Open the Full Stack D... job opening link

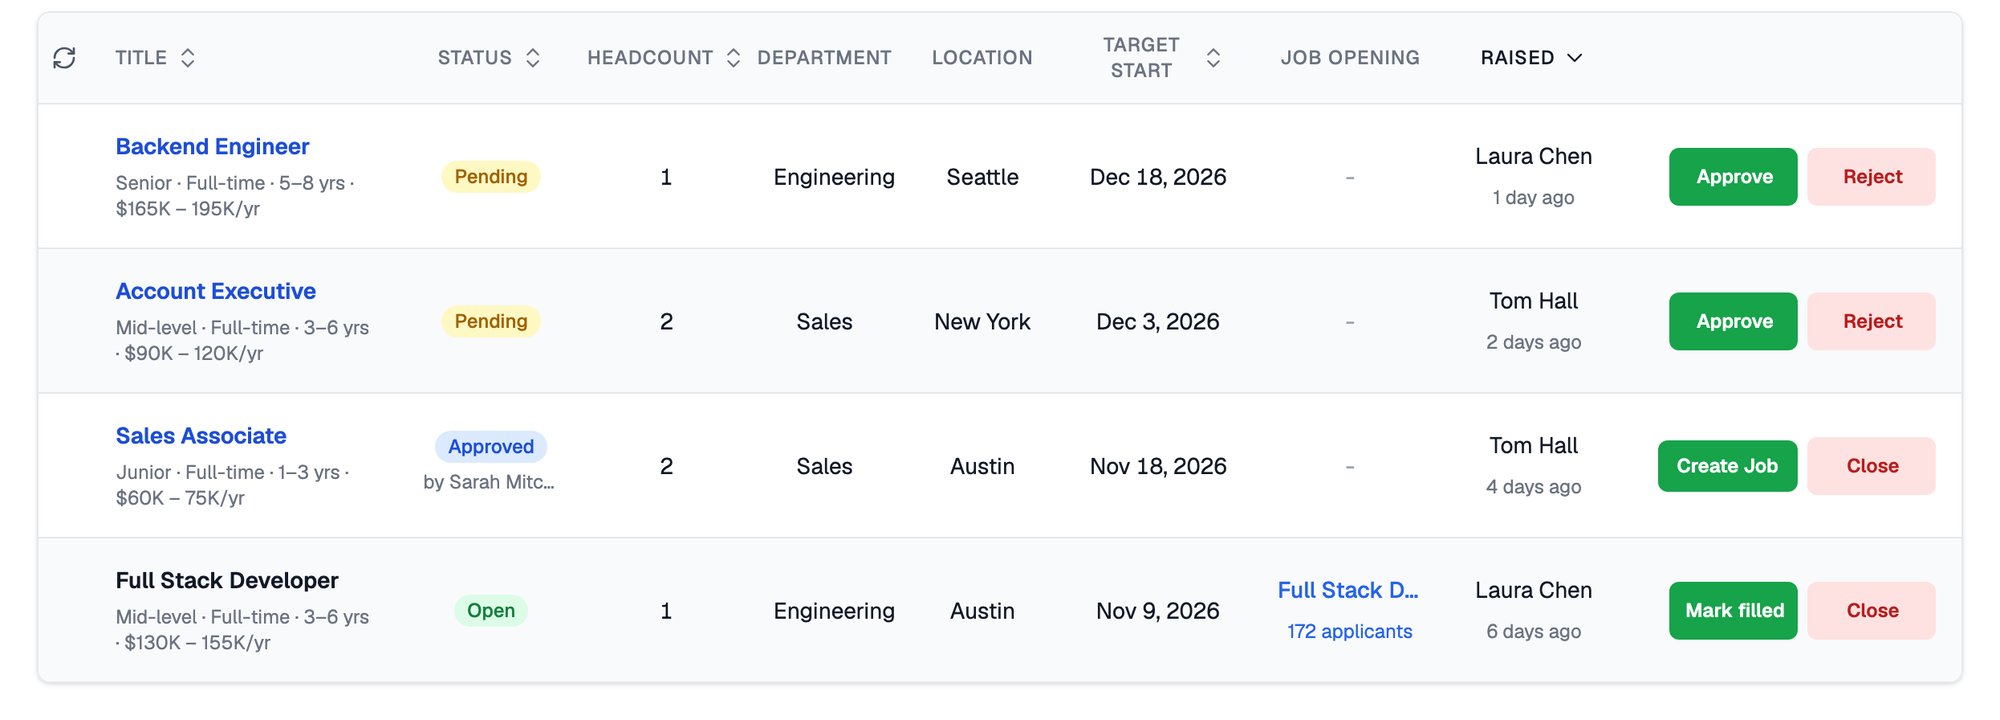1348,590
